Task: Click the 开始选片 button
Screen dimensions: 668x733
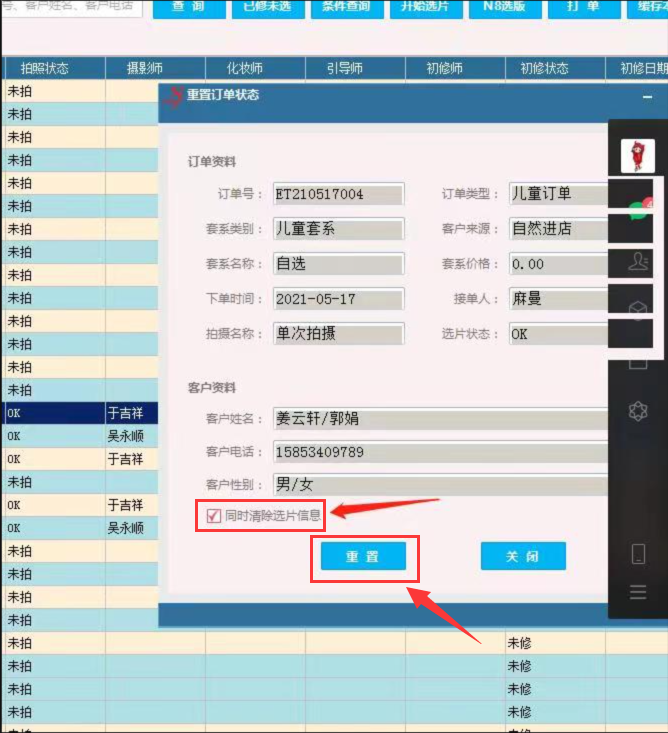Action: pyautogui.click(x=426, y=7)
